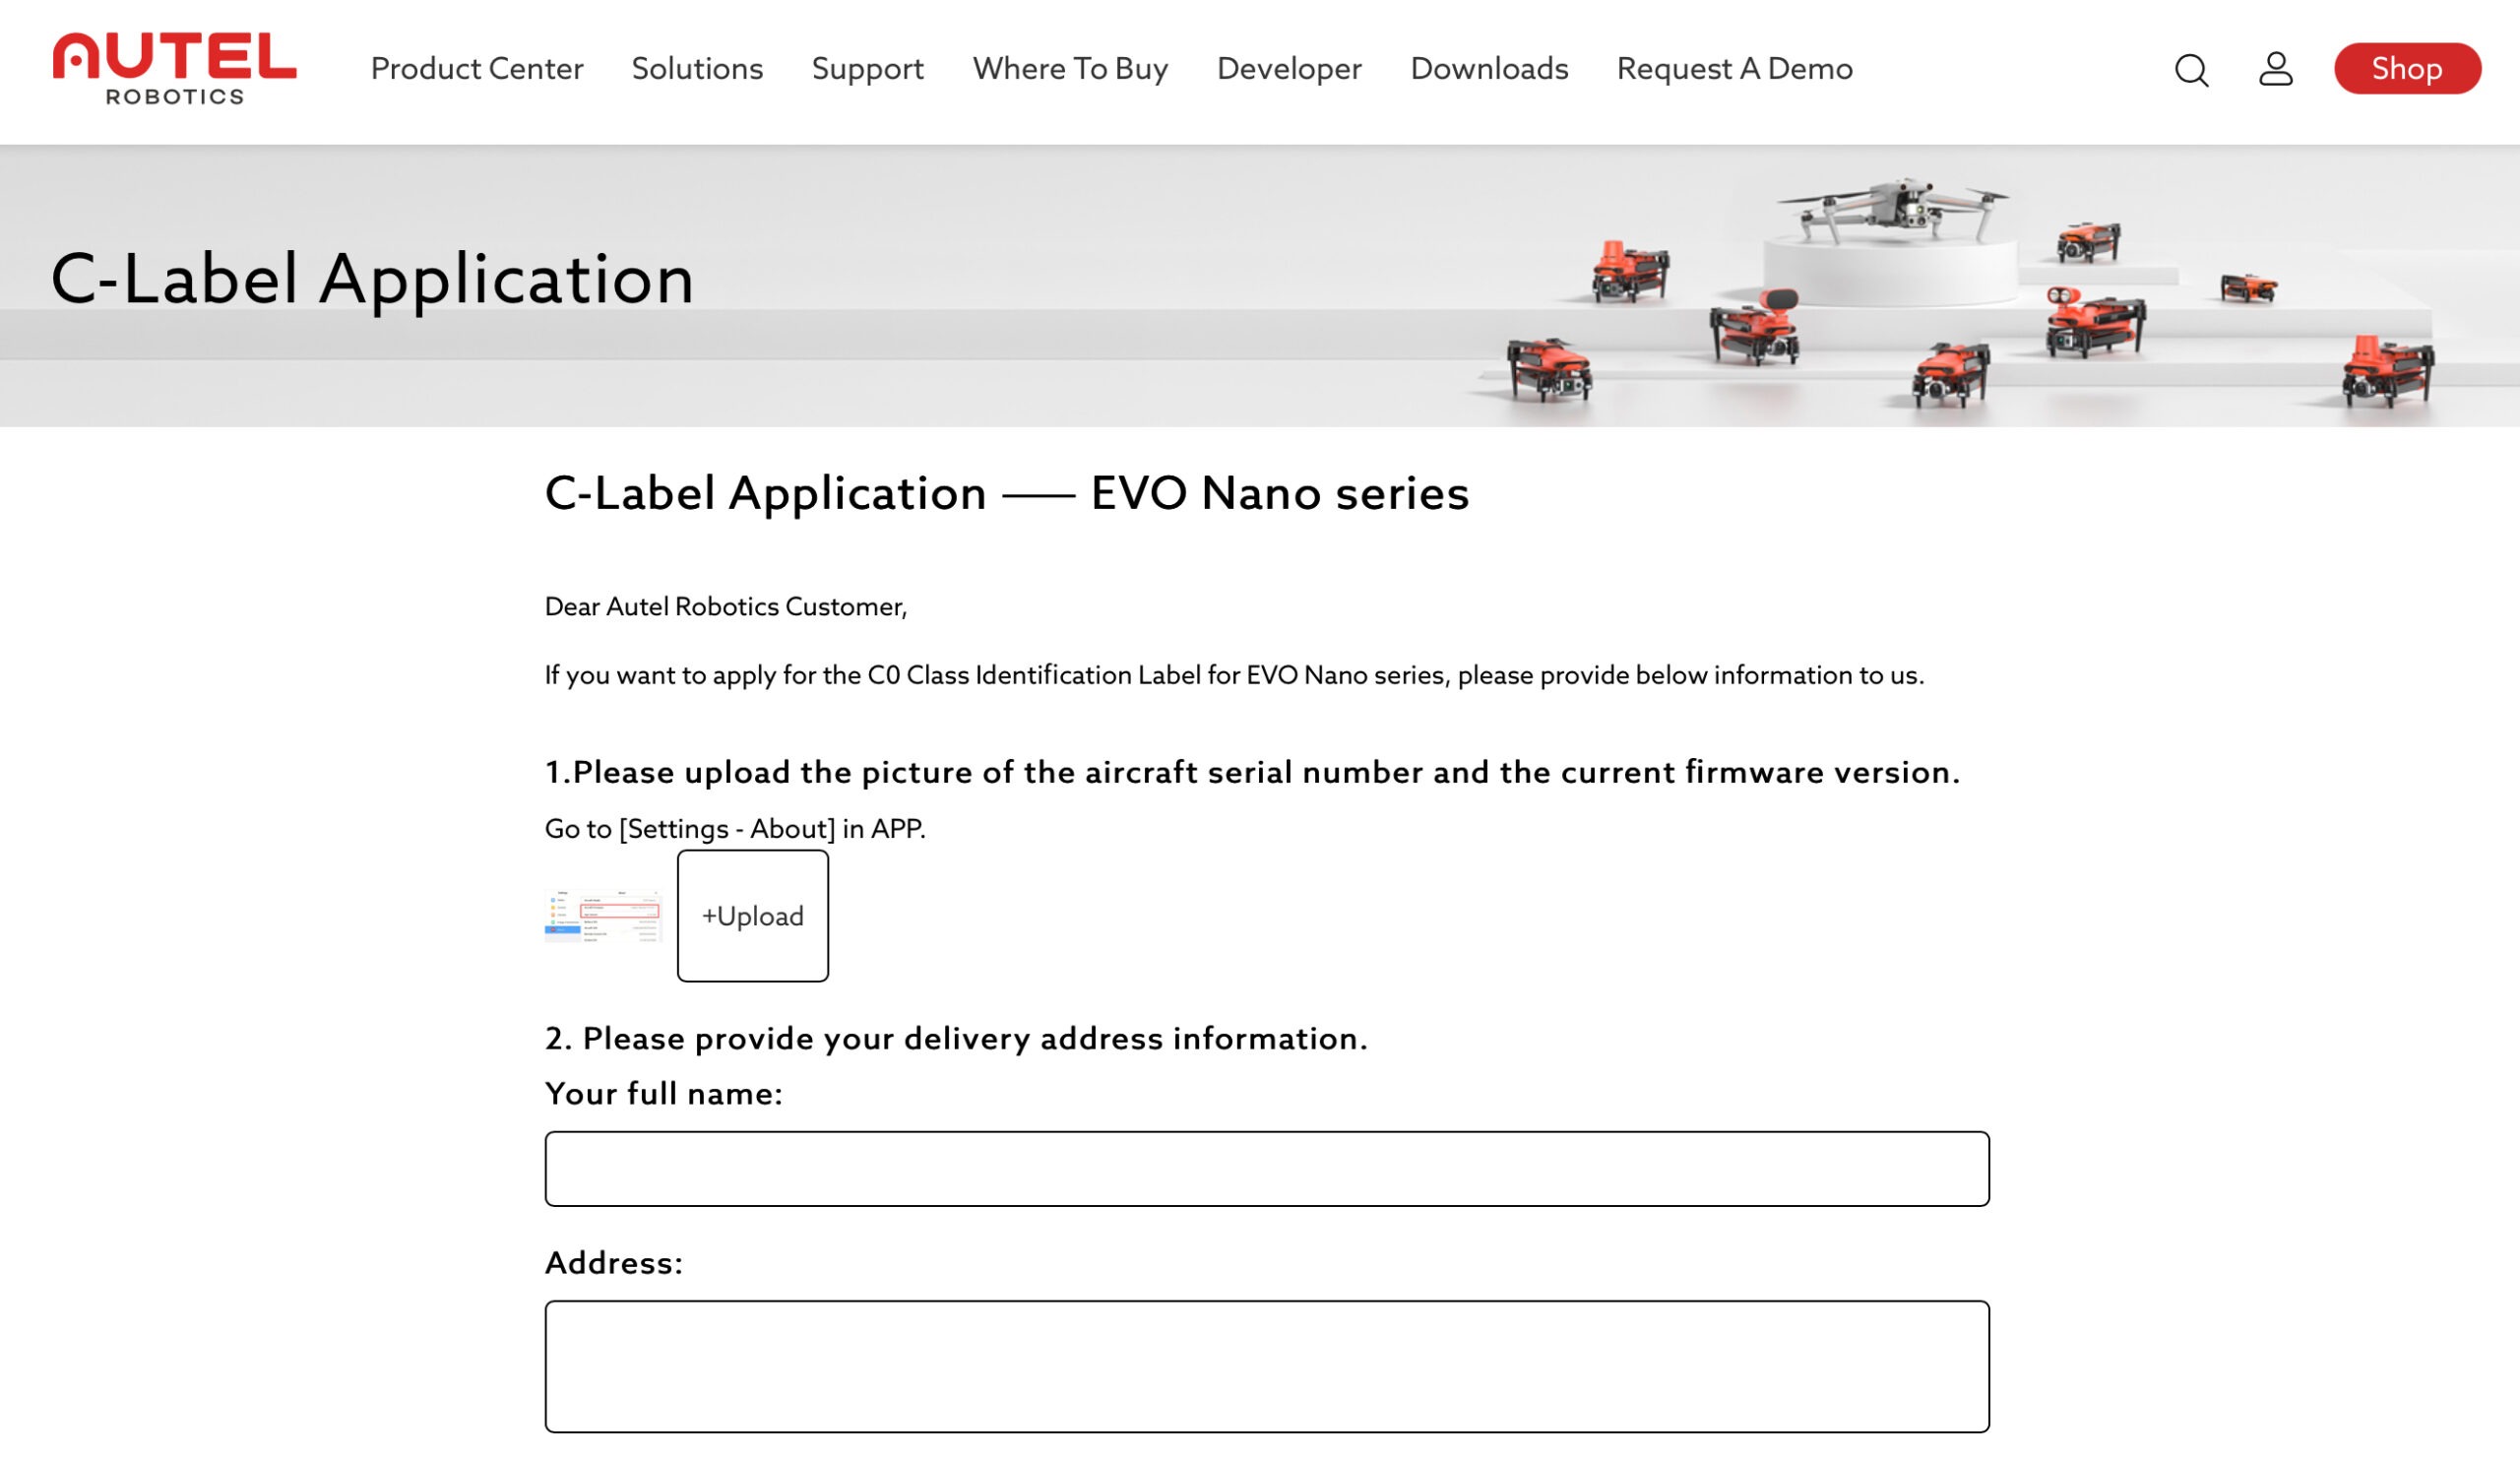The width and height of the screenshot is (2520, 1459).
Task: Select the 'Address:' label
Action: (613, 1262)
